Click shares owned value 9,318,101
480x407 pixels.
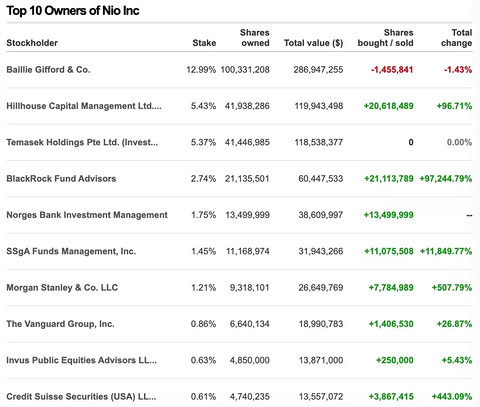tap(249, 288)
